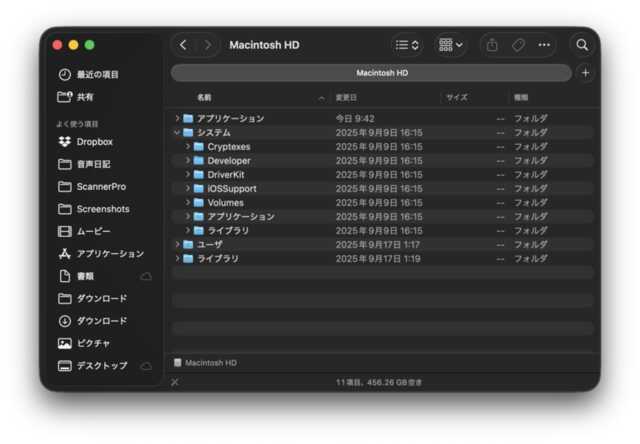The height and width of the screenshot is (444, 640).
Task: Click the iCloud icon next to 書類
Action: click(x=146, y=277)
